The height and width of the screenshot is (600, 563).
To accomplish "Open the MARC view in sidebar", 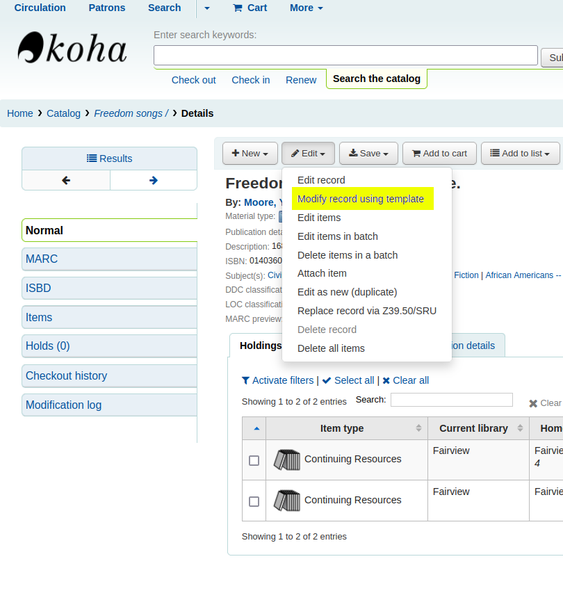I will click(109, 259).
